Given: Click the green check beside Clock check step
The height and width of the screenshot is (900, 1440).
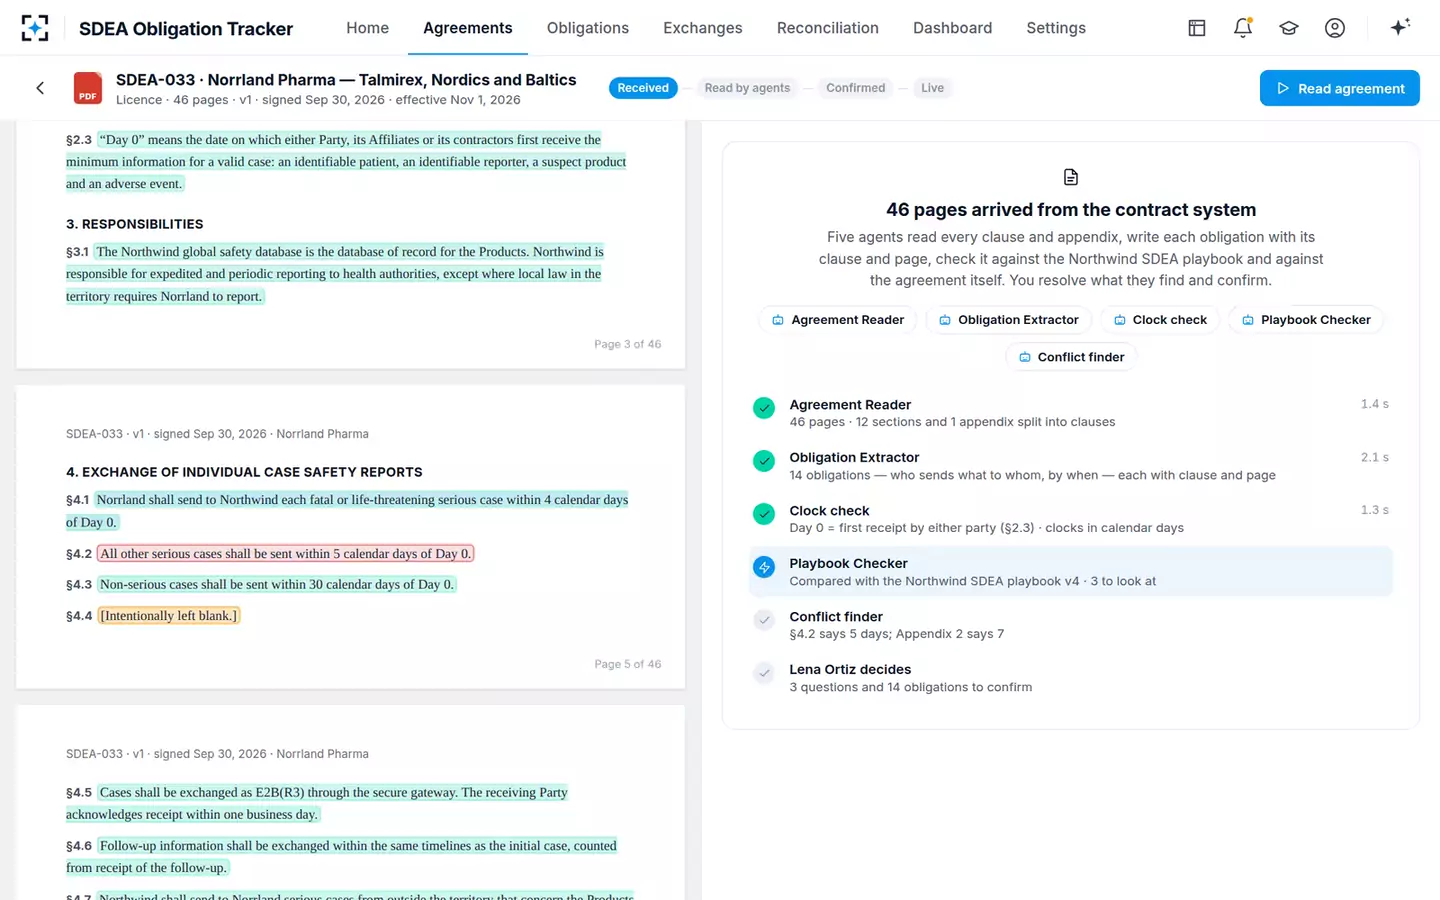Looking at the screenshot, I should coord(764,514).
